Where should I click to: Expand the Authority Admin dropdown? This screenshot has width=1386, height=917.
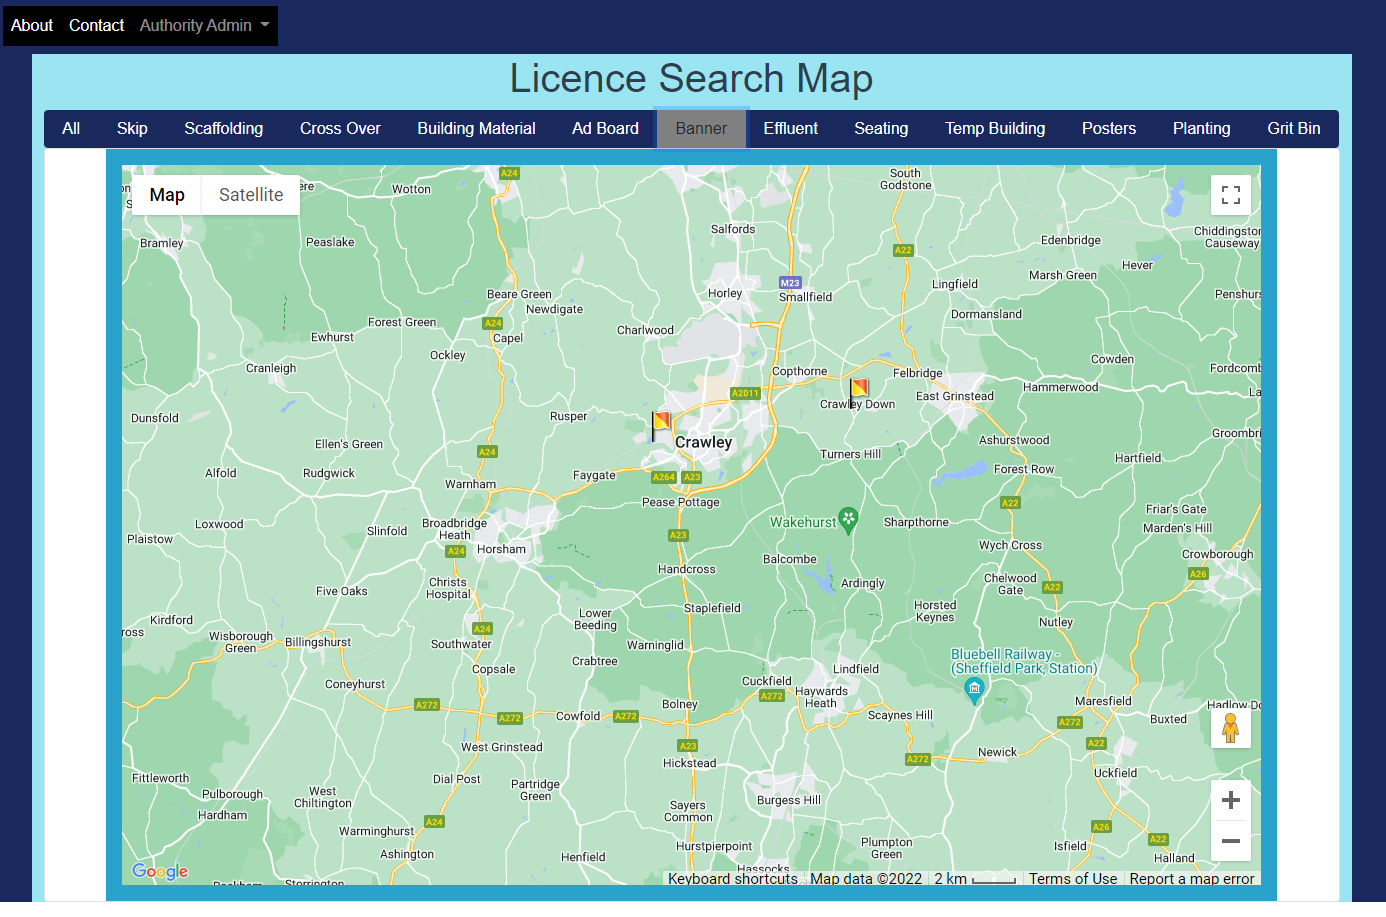[x=204, y=26]
